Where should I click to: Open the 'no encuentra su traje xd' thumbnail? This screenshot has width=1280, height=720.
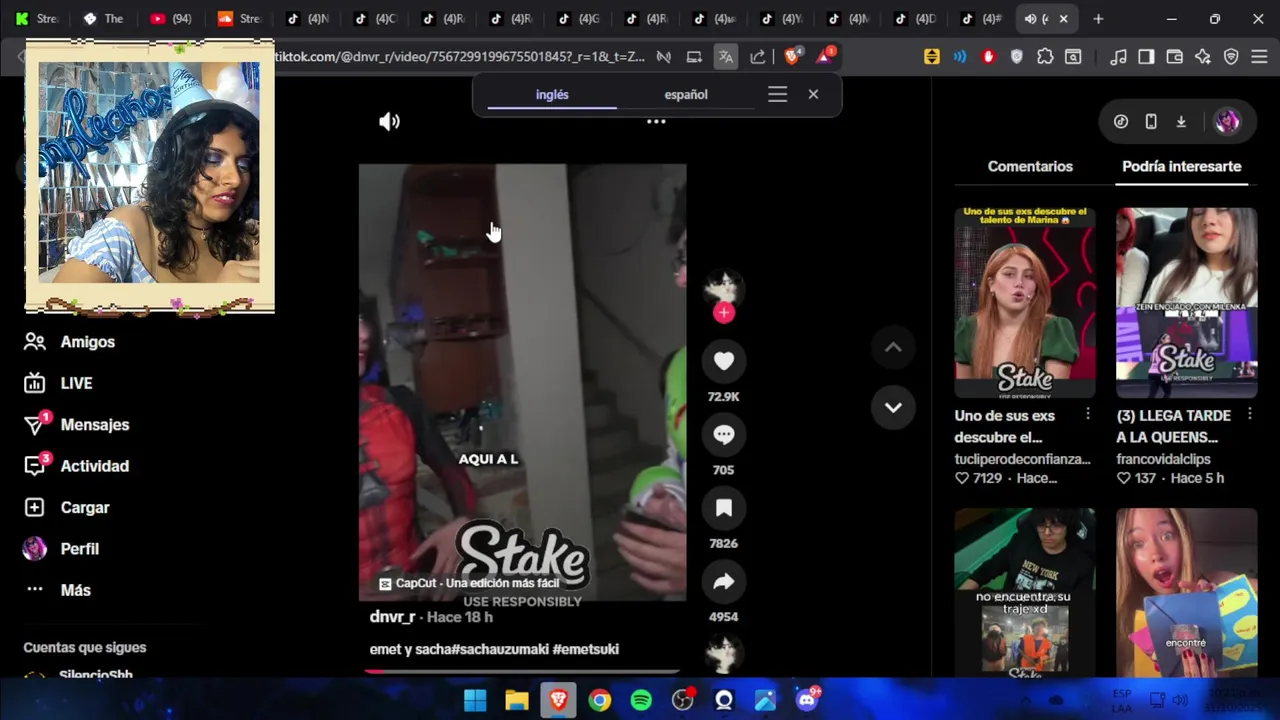(1024, 592)
